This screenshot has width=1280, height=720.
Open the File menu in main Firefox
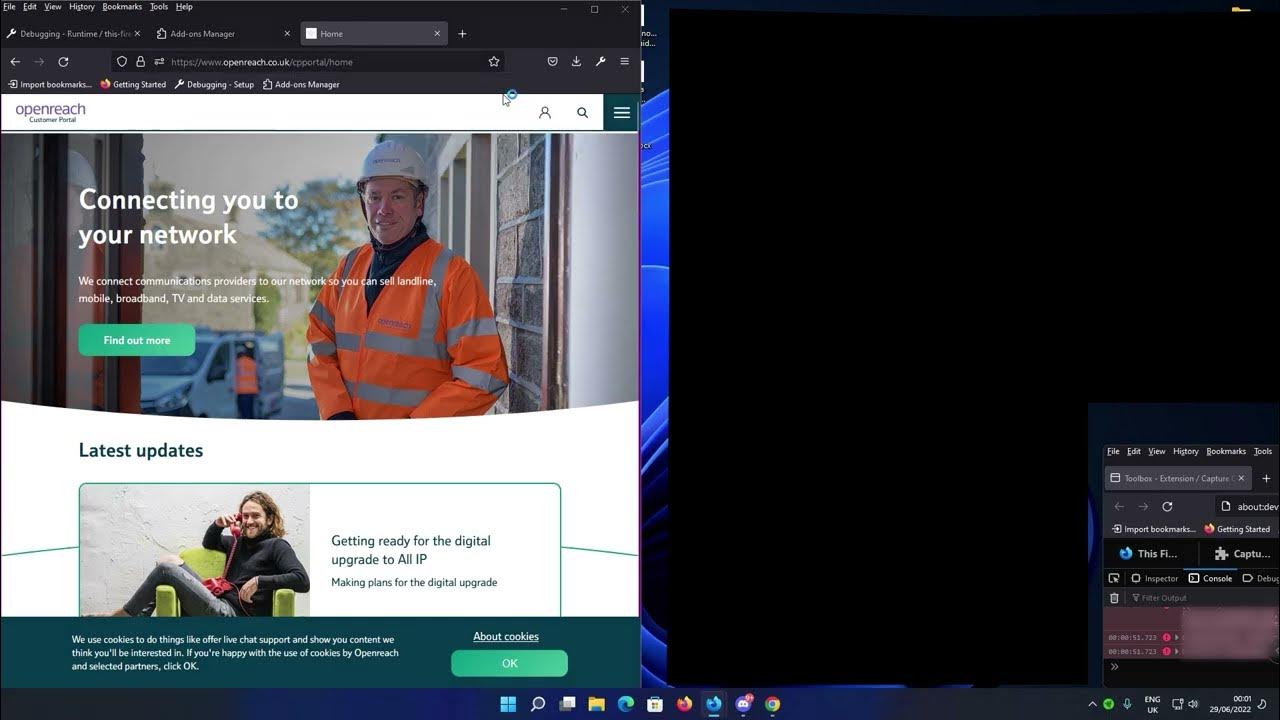(x=9, y=7)
